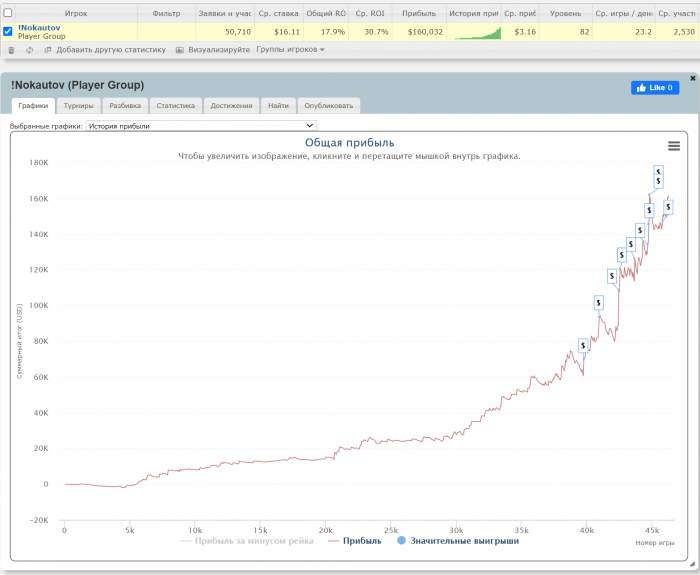Expand the Группы игроков dropdown
Image resolution: width=700 pixels, height=575 pixels.
(x=291, y=49)
